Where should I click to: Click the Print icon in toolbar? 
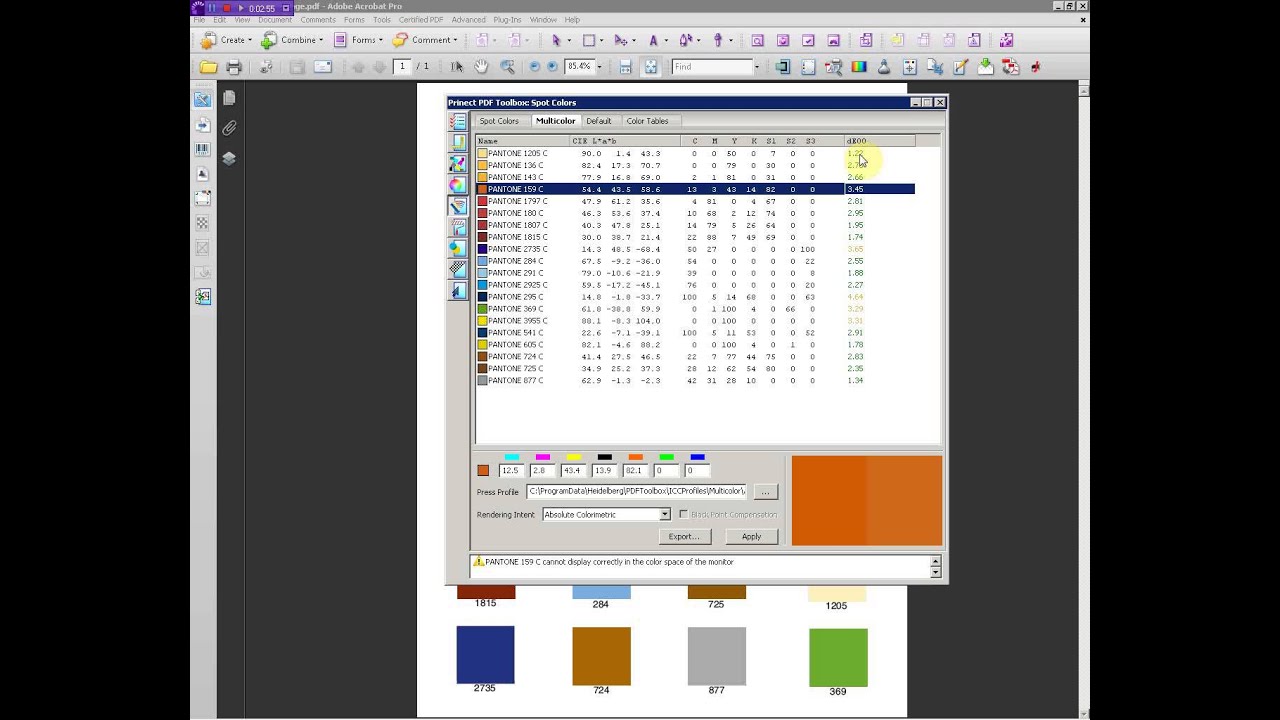(x=234, y=67)
